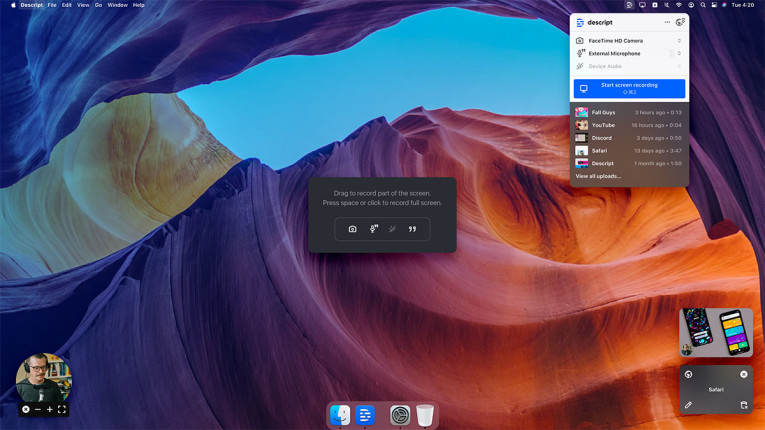Toggle microphone in the center recording overlay
Image resolution: width=765 pixels, height=430 pixels.
point(373,229)
